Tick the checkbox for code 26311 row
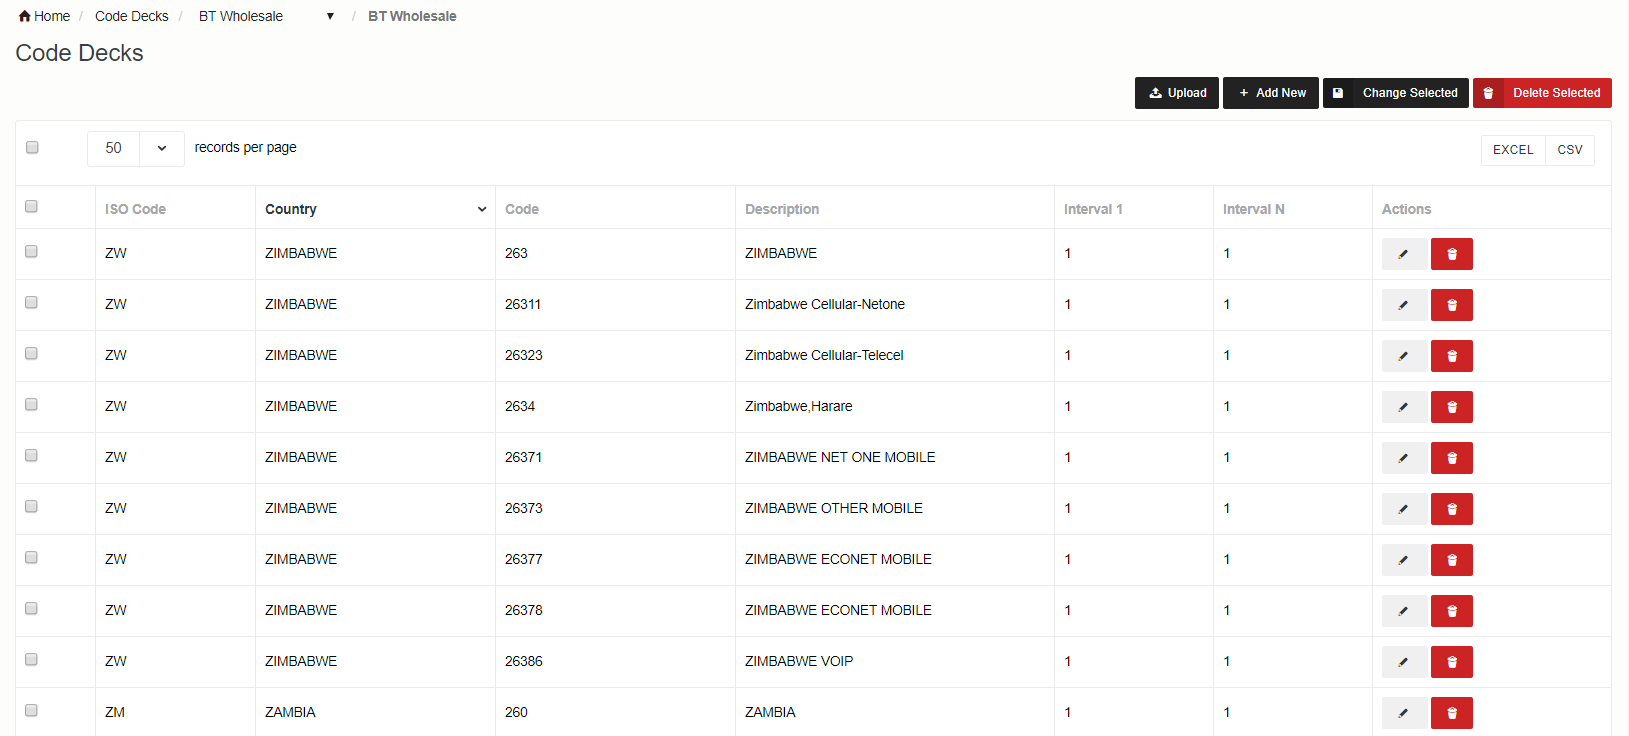Image resolution: width=1629 pixels, height=736 pixels. tap(32, 303)
